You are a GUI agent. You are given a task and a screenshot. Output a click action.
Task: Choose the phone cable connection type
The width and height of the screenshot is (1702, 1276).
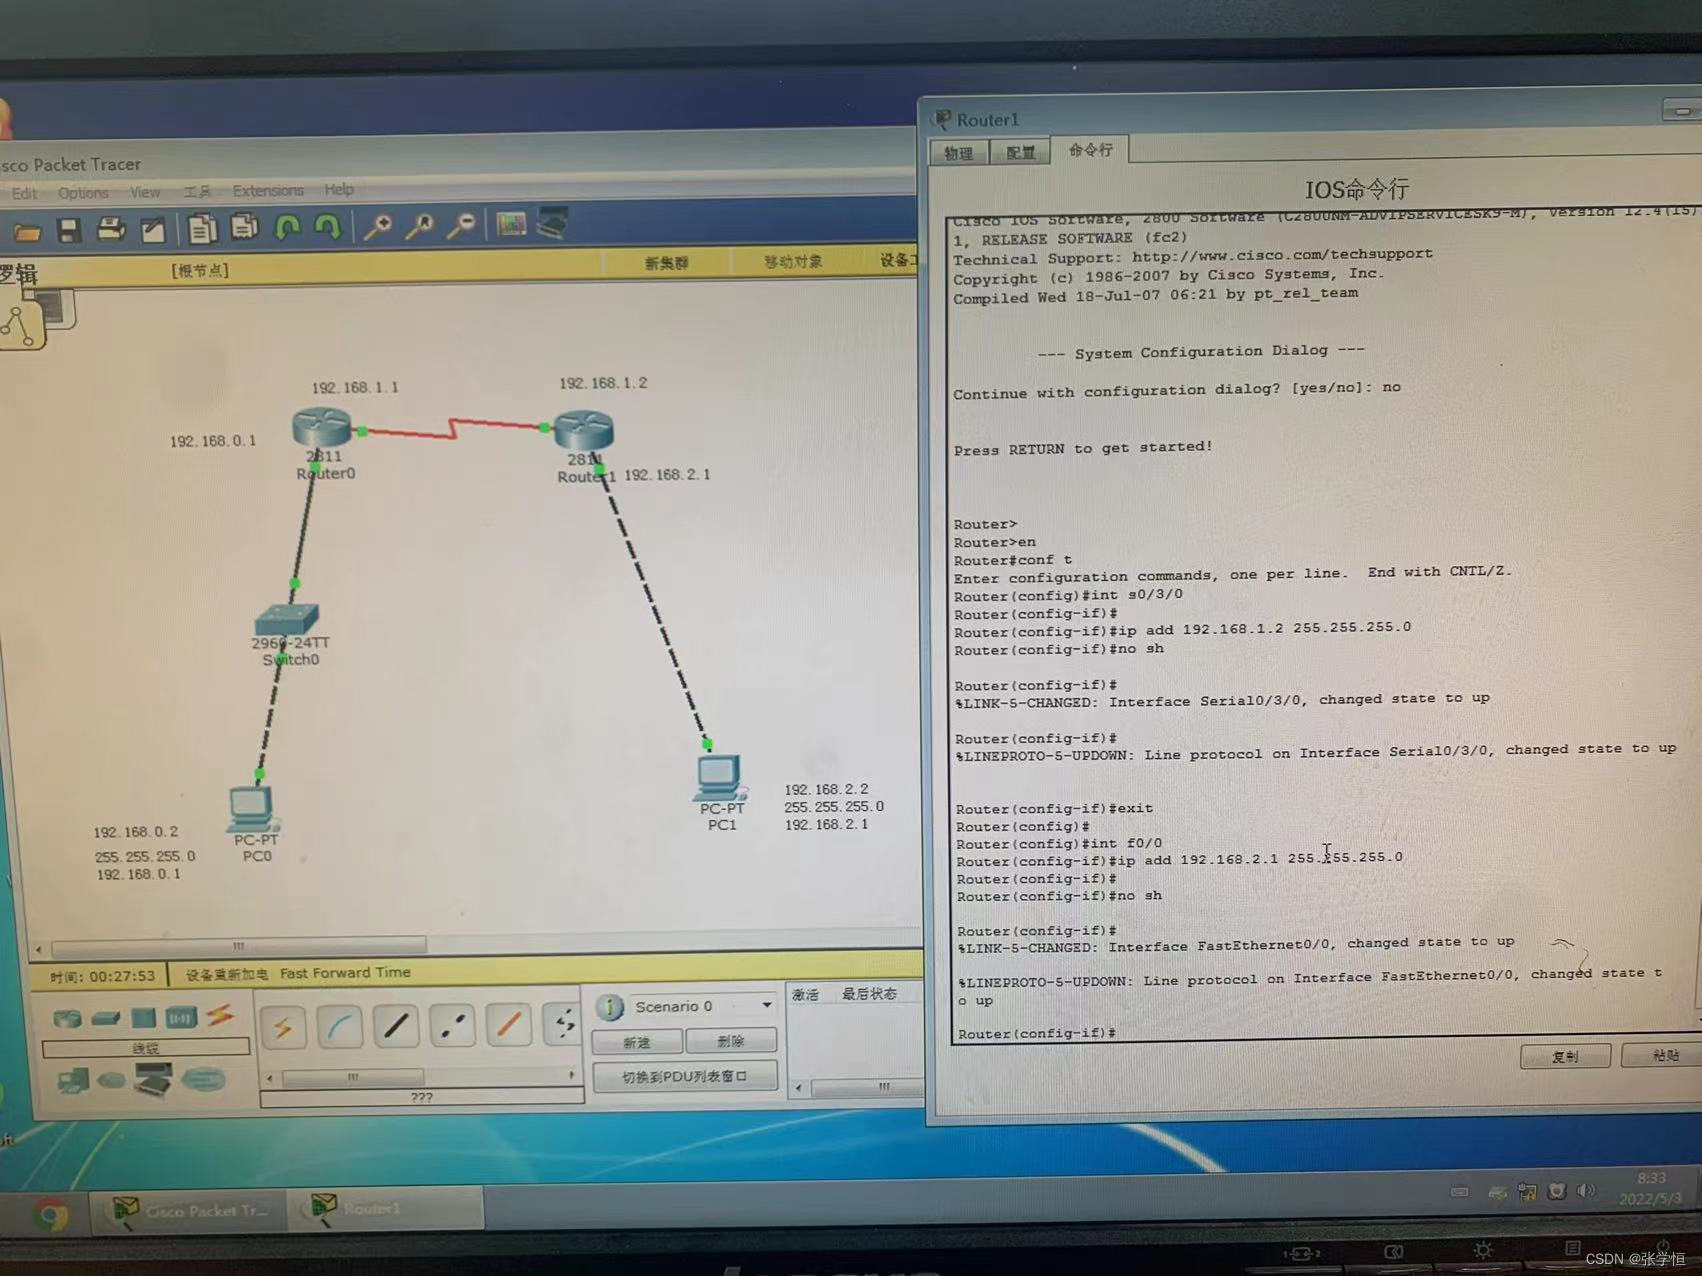(565, 1023)
